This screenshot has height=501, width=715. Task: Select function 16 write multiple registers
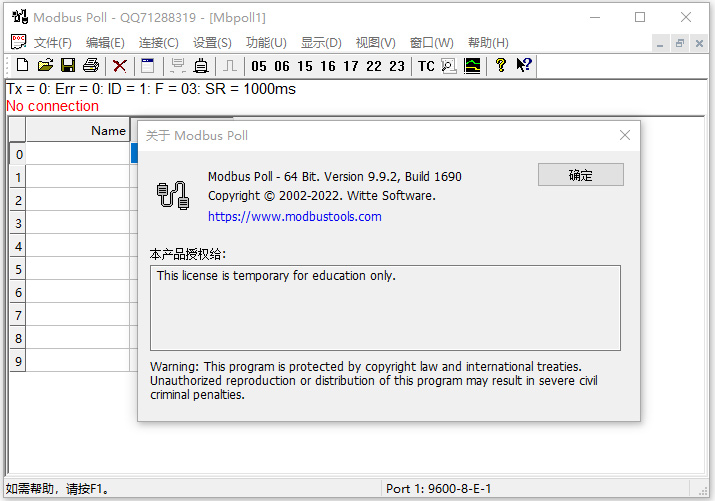pyautogui.click(x=328, y=66)
